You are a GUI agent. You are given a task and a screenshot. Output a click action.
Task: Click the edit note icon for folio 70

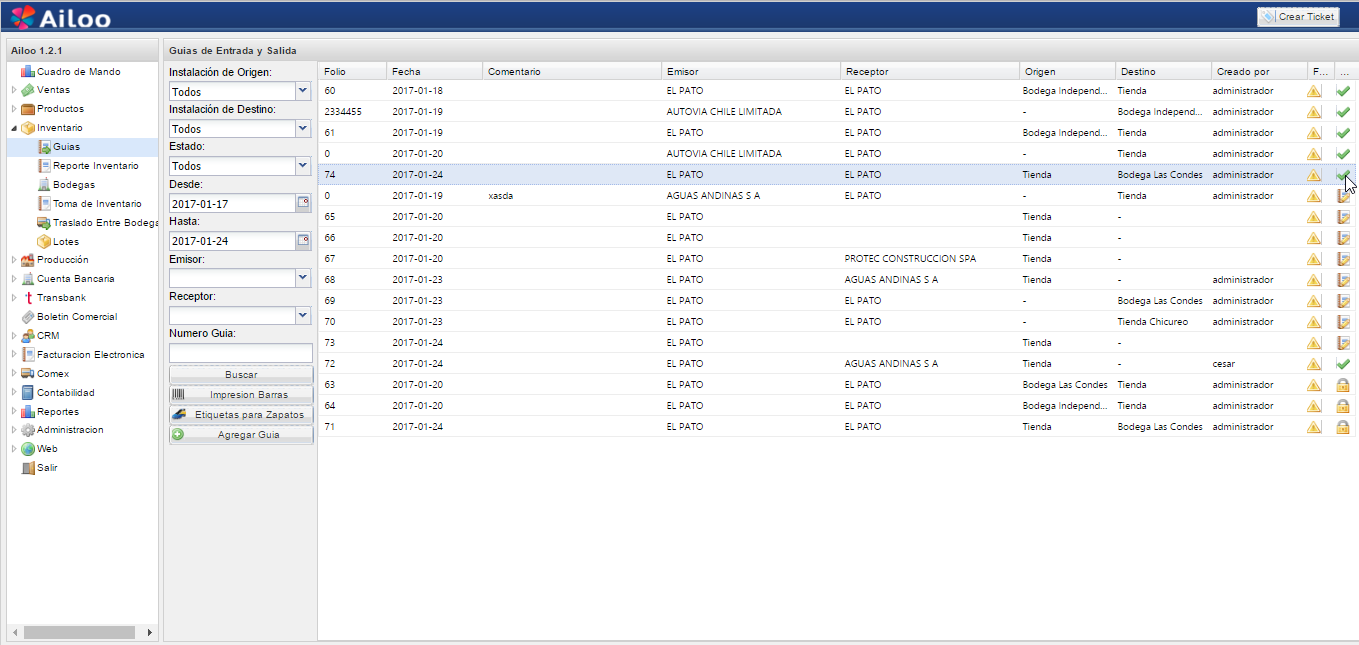click(1343, 322)
